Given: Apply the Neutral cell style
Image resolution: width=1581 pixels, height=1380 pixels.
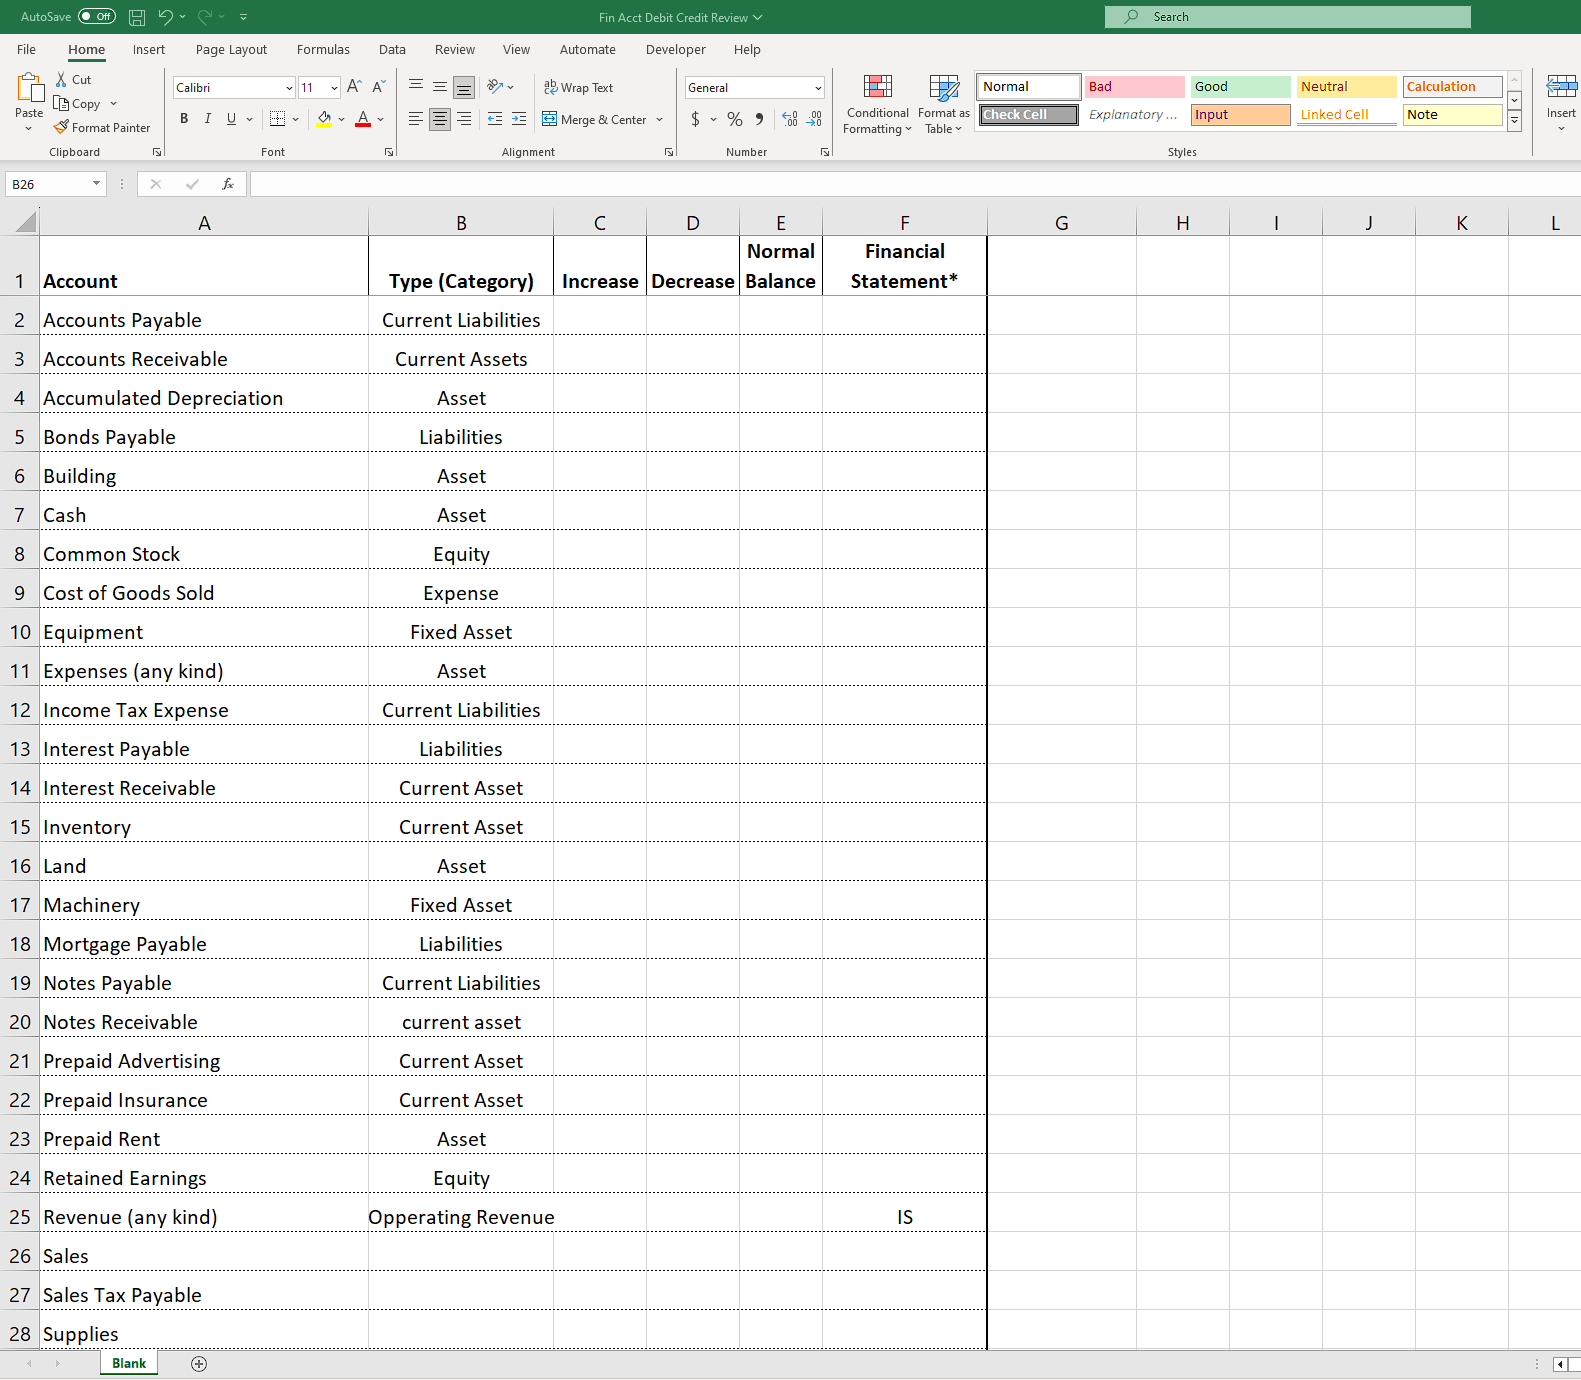Looking at the screenshot, I should (x=1347, y=87).
